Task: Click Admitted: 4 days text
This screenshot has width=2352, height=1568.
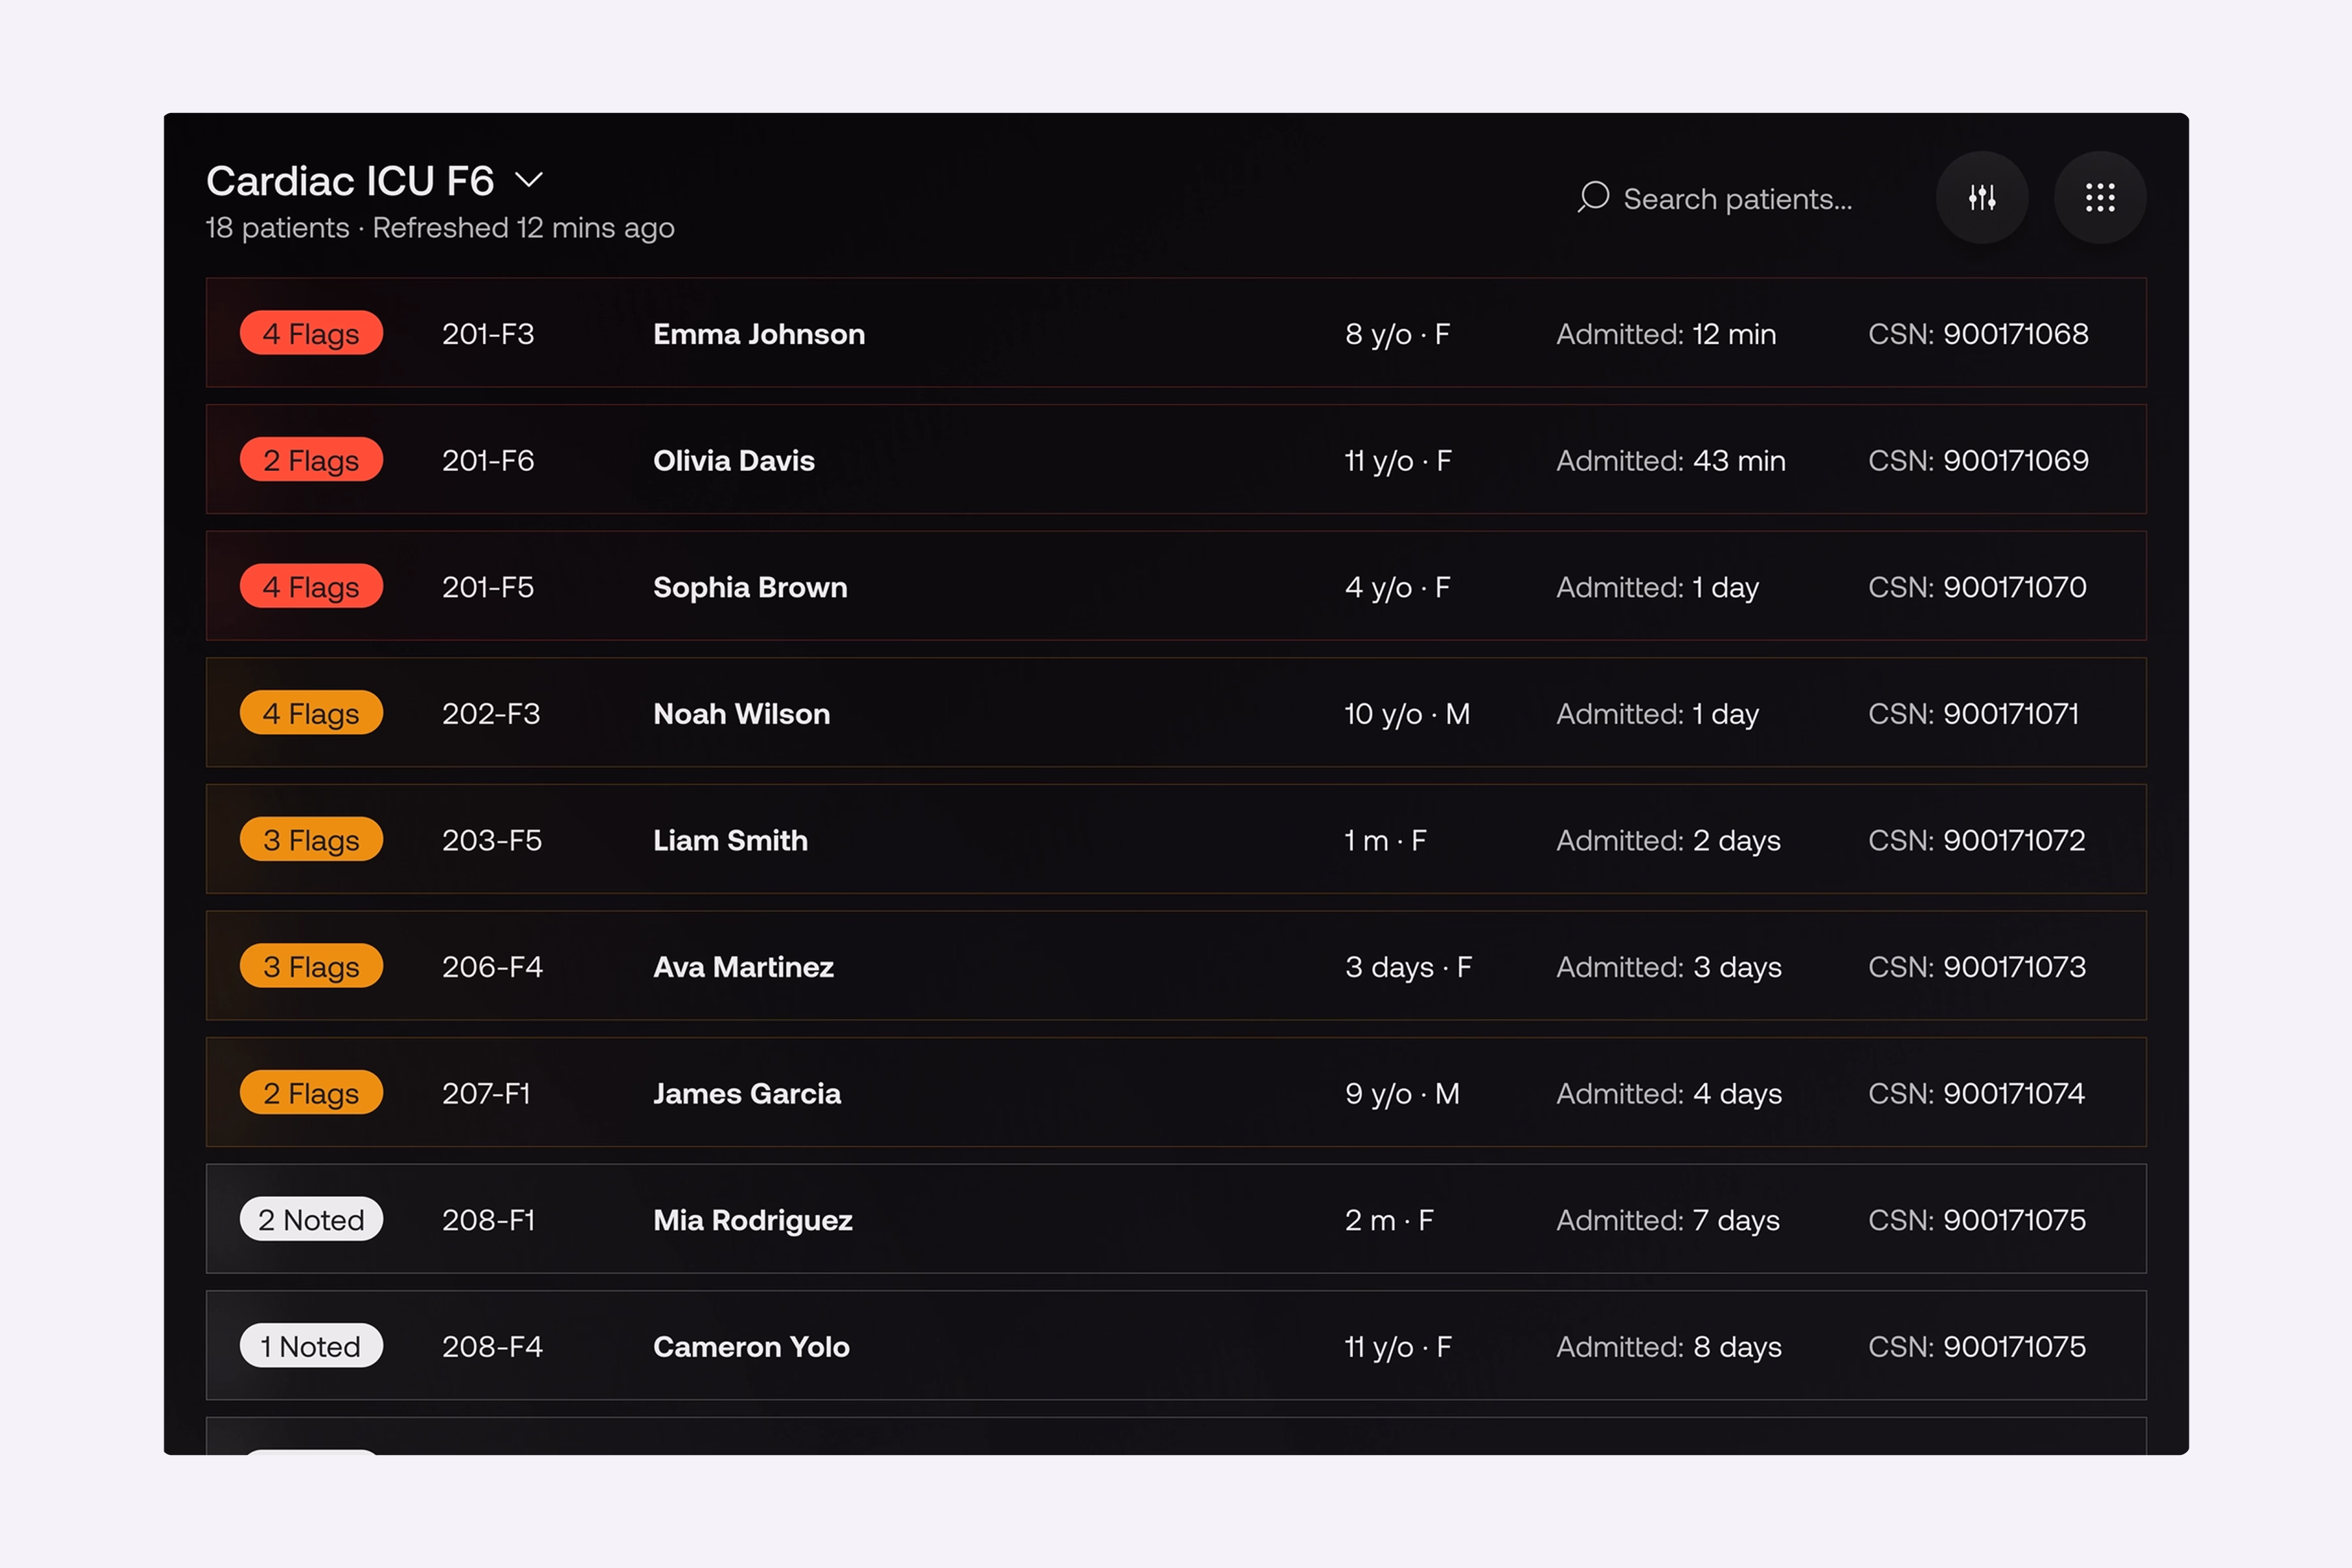Action: click(x=1669, y=1094)
